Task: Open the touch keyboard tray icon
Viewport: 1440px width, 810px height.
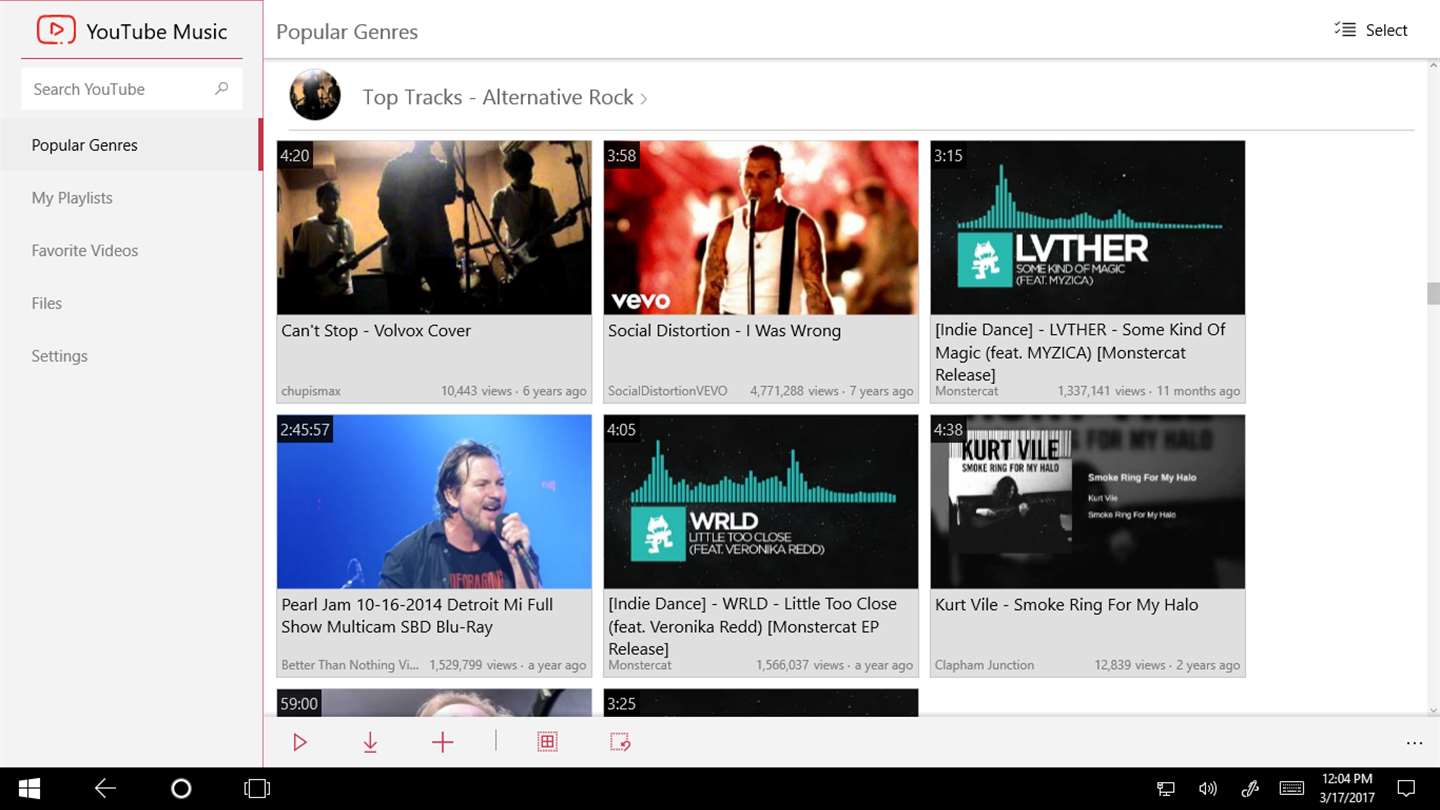Action: (x=1291, y=789)
